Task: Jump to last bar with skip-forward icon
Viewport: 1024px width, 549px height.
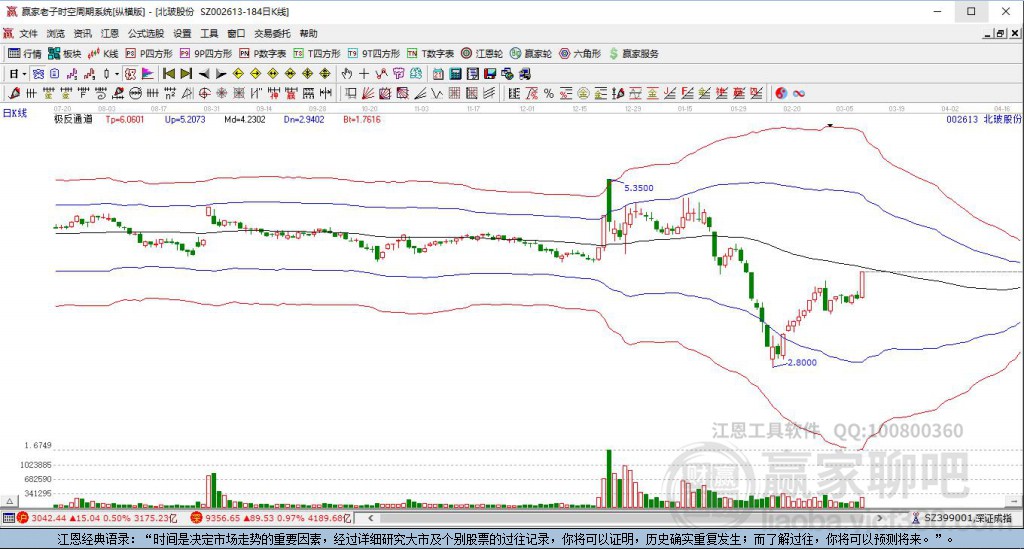Action: coord(186,73)
